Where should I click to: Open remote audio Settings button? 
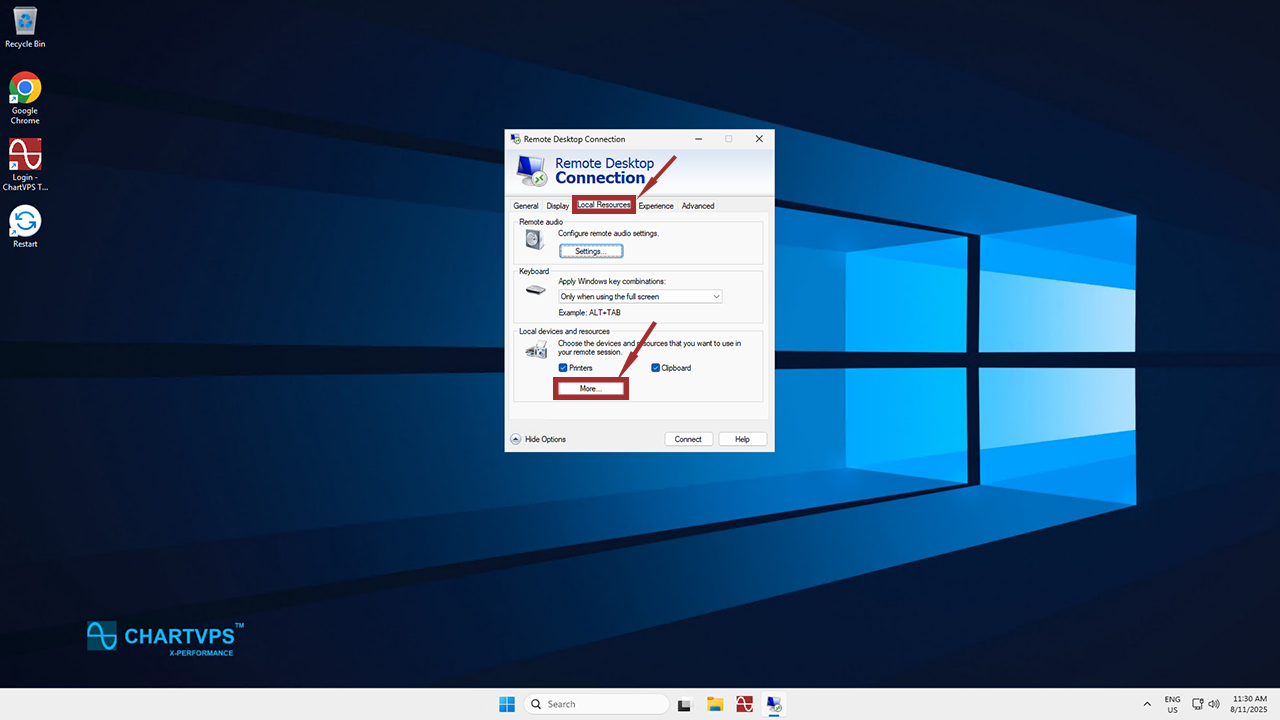590,251
